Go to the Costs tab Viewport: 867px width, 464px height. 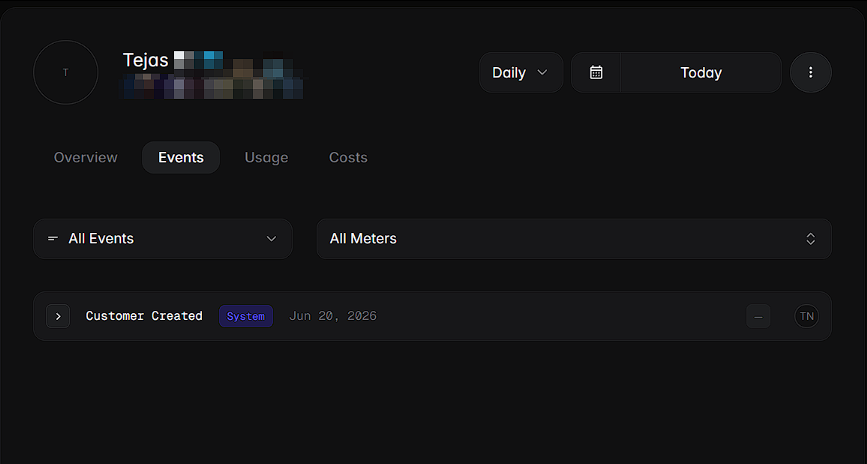(x=348, y=158)
